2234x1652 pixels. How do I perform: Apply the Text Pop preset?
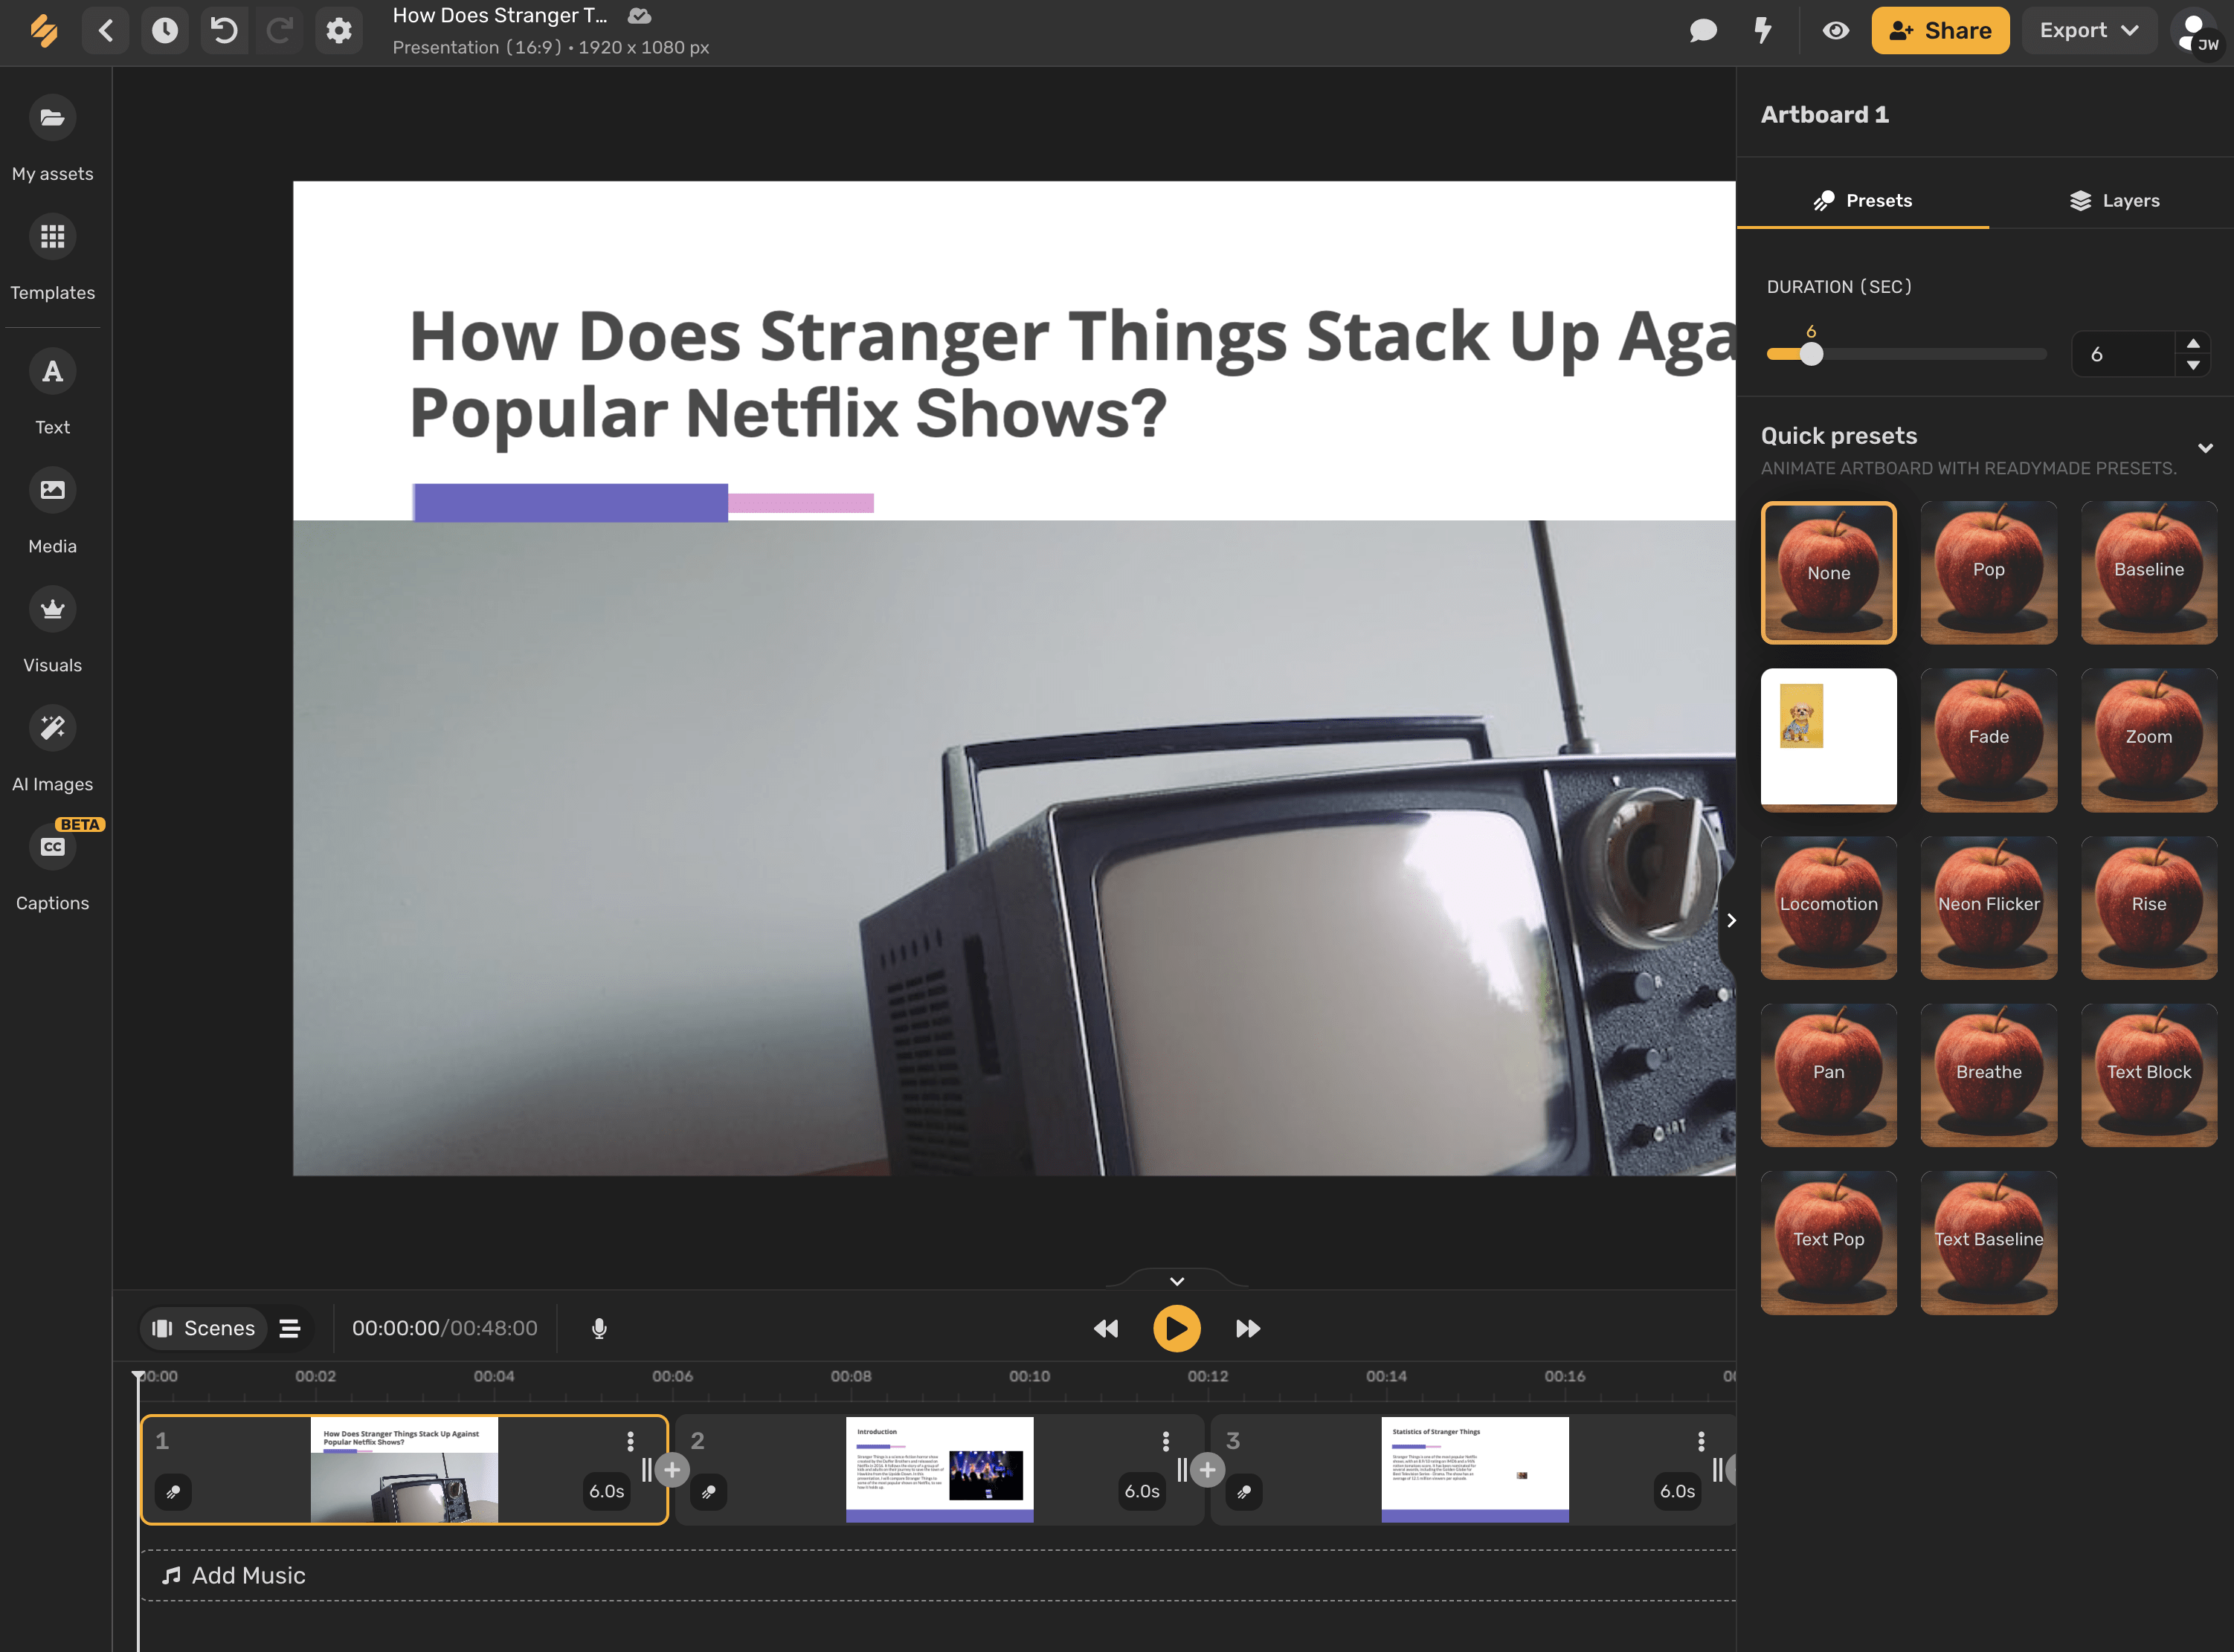(x=1828, y=1243)
